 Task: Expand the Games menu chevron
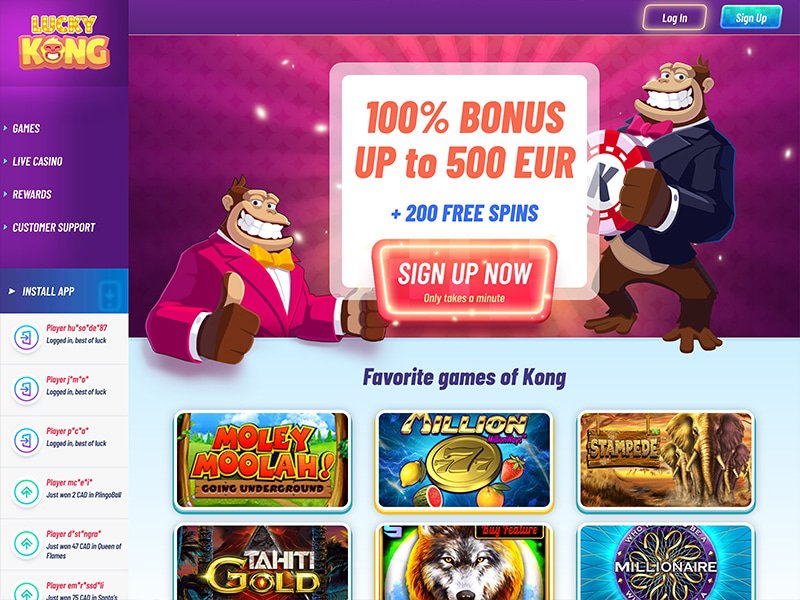click(x=5, y=128)
